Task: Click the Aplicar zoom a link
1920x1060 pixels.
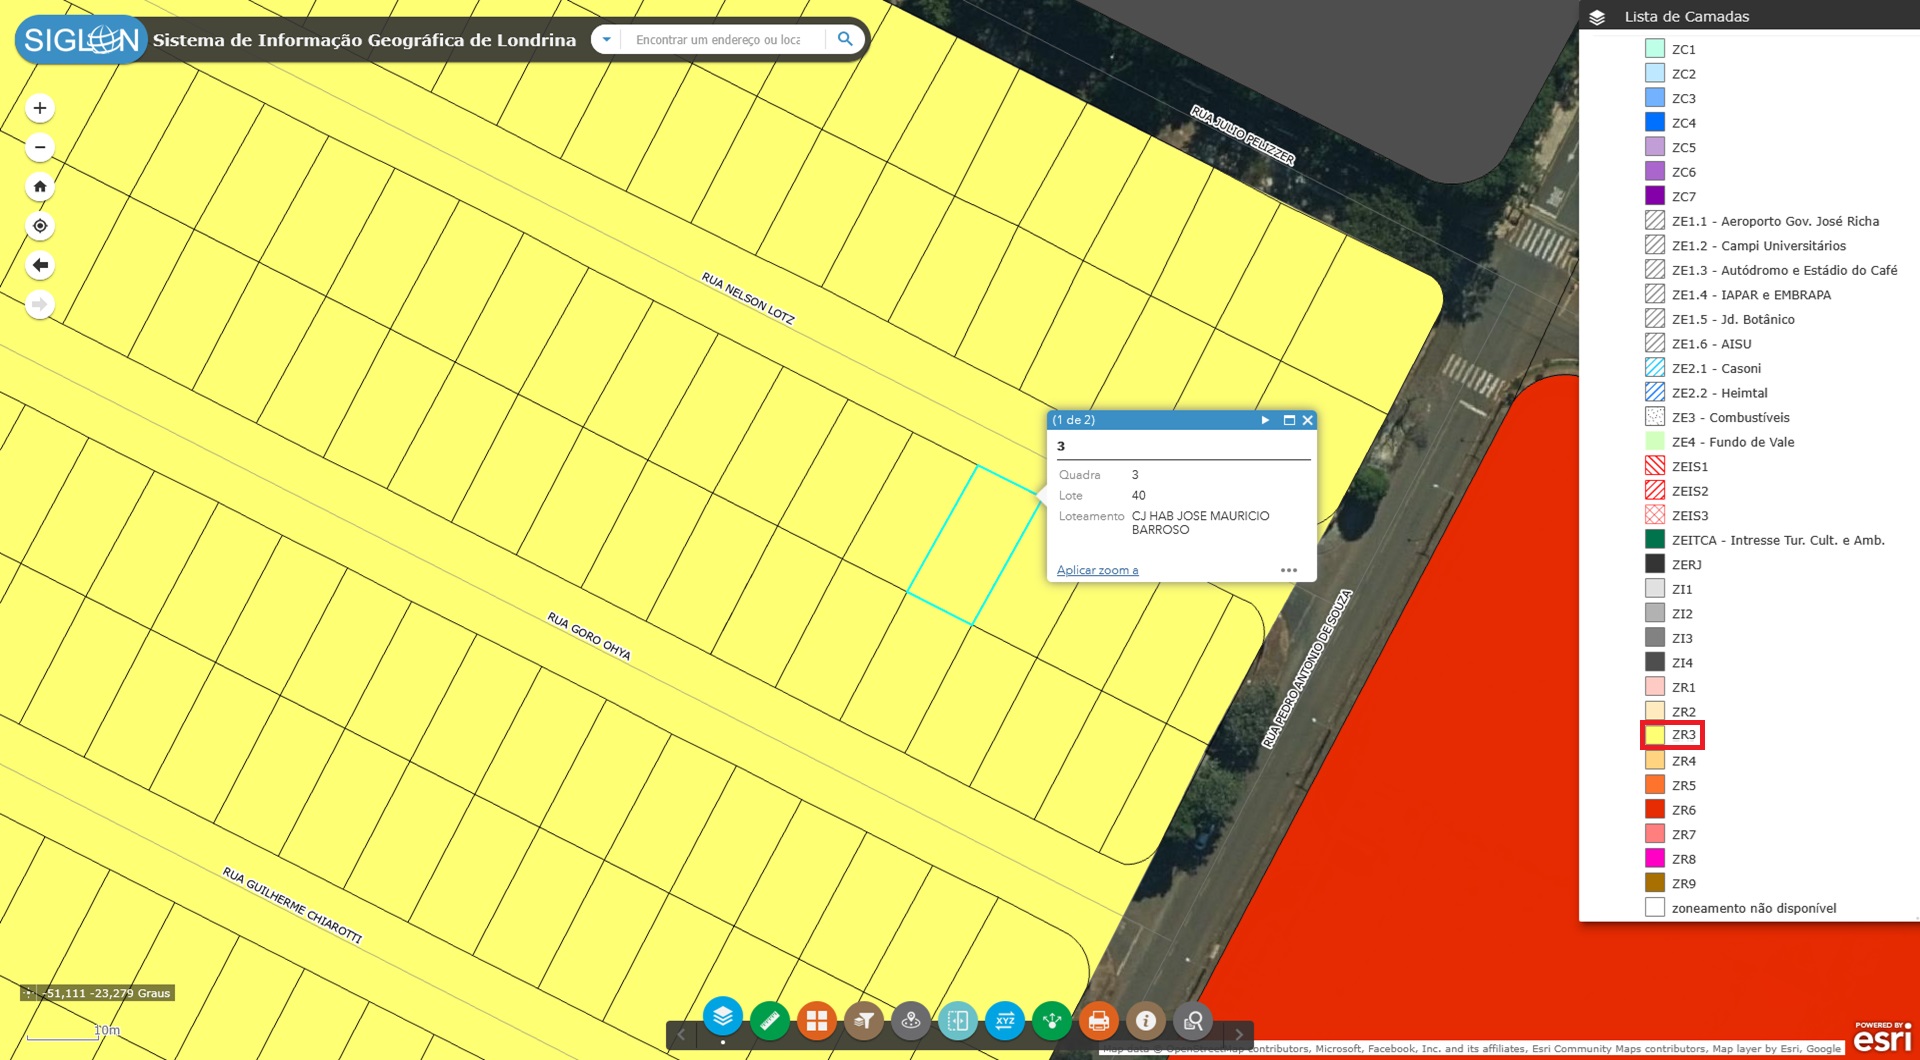Action: 1097,570
